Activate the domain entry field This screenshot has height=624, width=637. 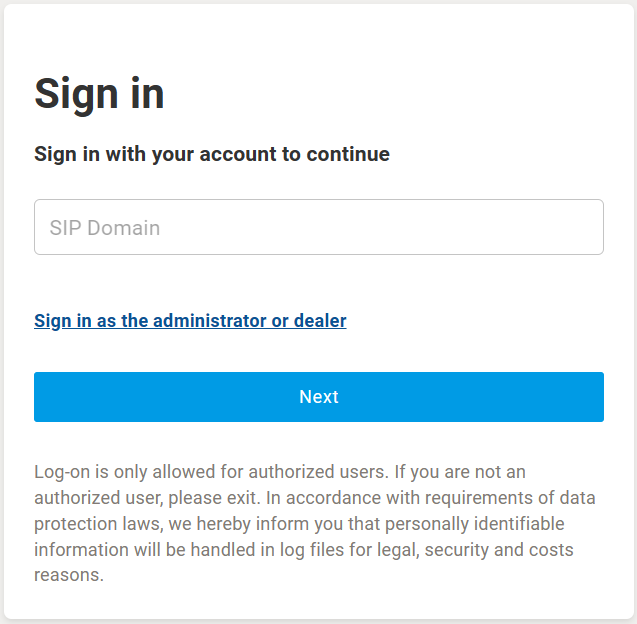coord(318,227)
